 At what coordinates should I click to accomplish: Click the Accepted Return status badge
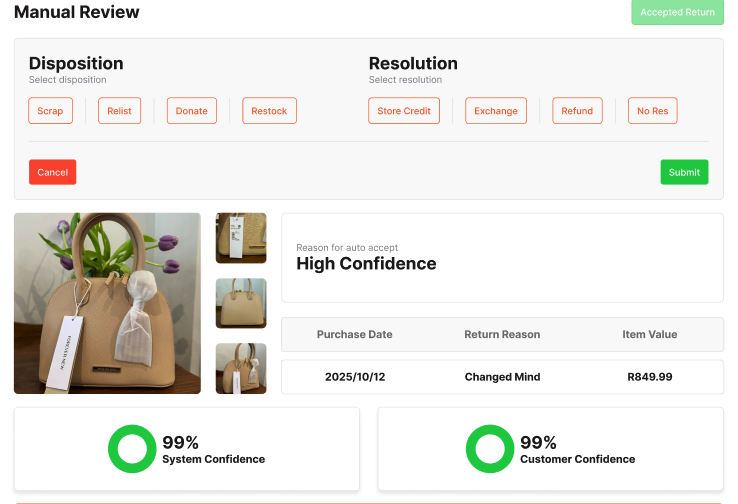(x=677, y=12)
